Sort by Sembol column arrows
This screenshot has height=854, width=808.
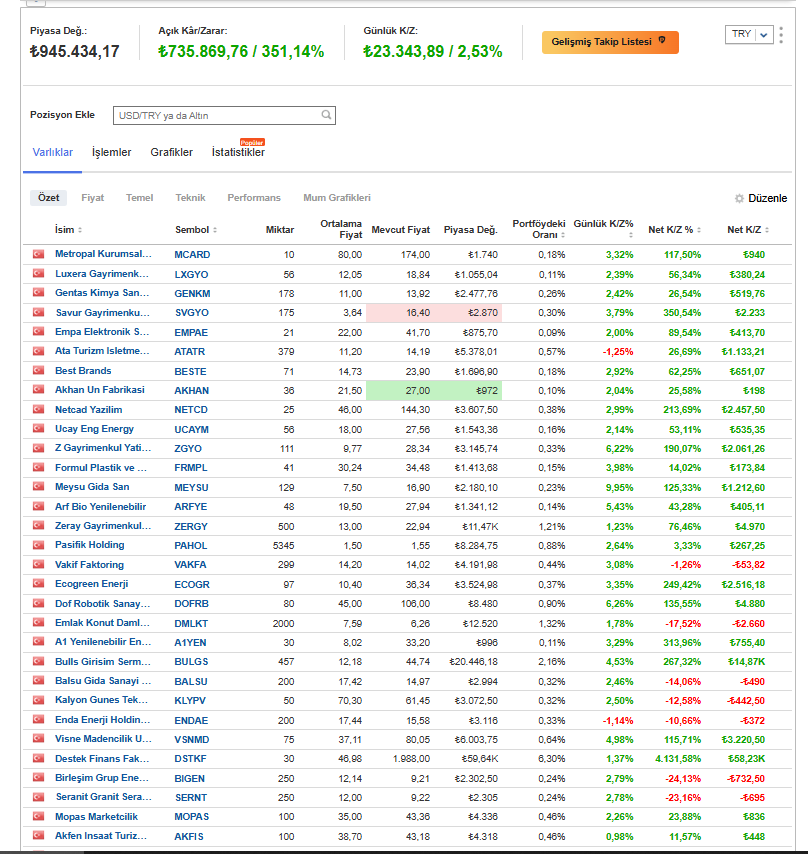[215, 230]
